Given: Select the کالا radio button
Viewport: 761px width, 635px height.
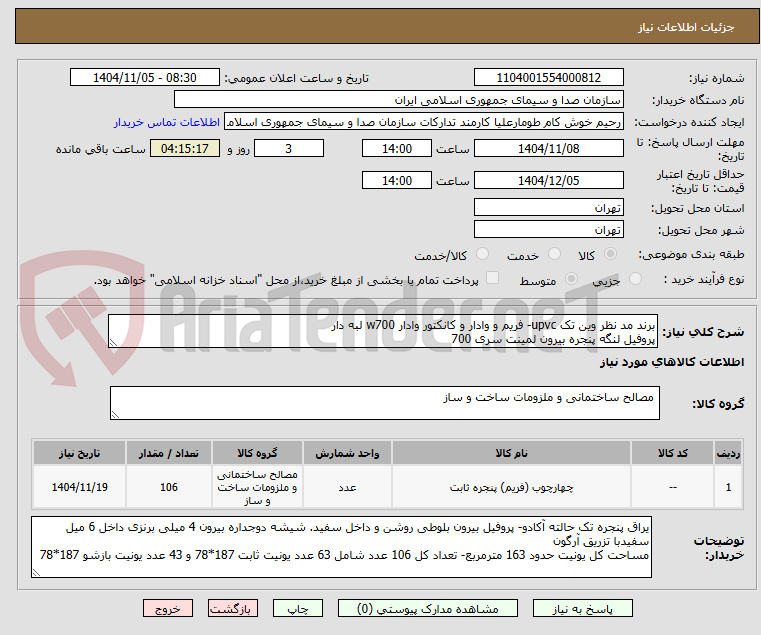Looking at the screenshot, I should click(x=611, y=254).
